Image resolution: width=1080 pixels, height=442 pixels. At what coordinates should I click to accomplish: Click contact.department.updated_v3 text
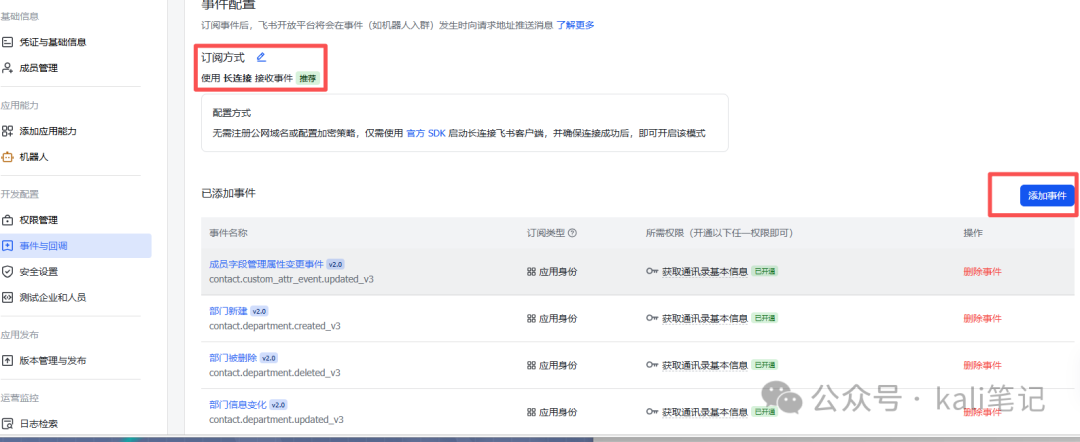(276, 419)
